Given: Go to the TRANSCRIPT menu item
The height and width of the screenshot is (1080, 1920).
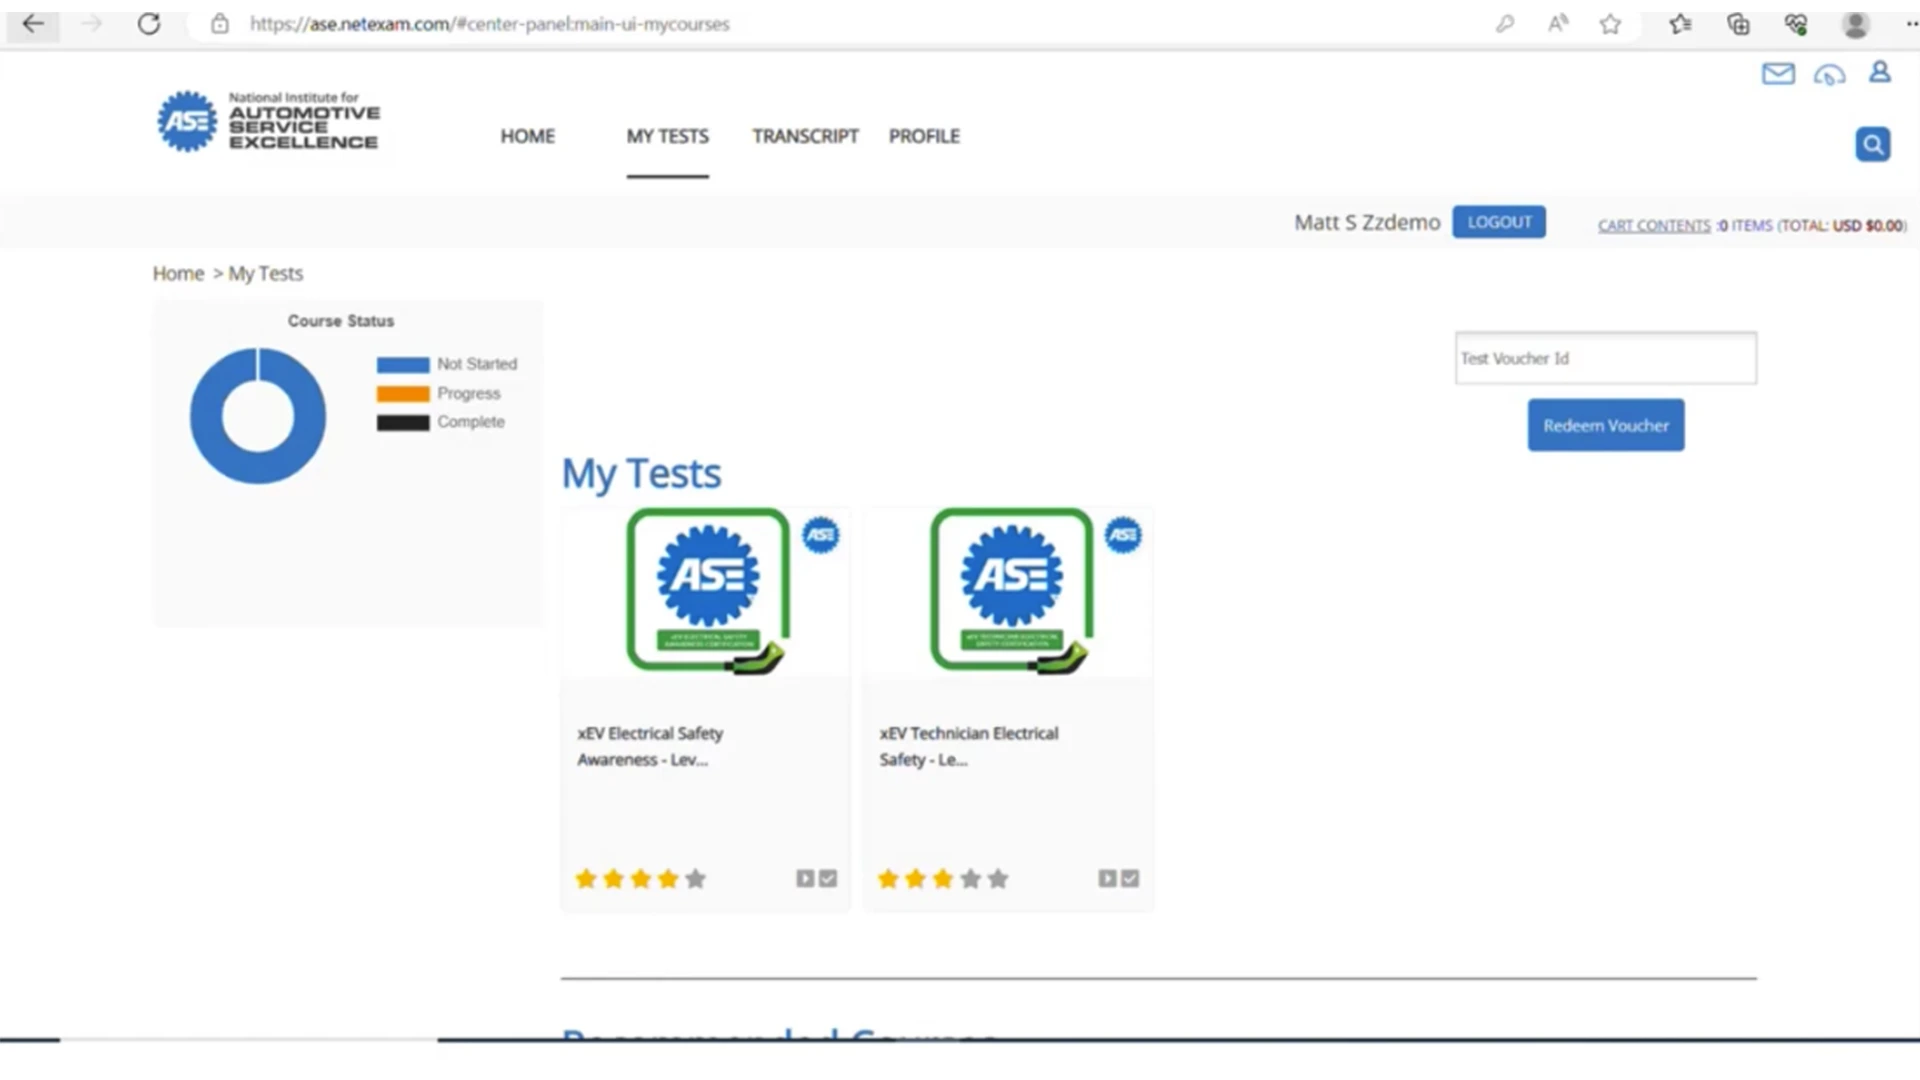Looking at the screenshot, I should point(805,136).
